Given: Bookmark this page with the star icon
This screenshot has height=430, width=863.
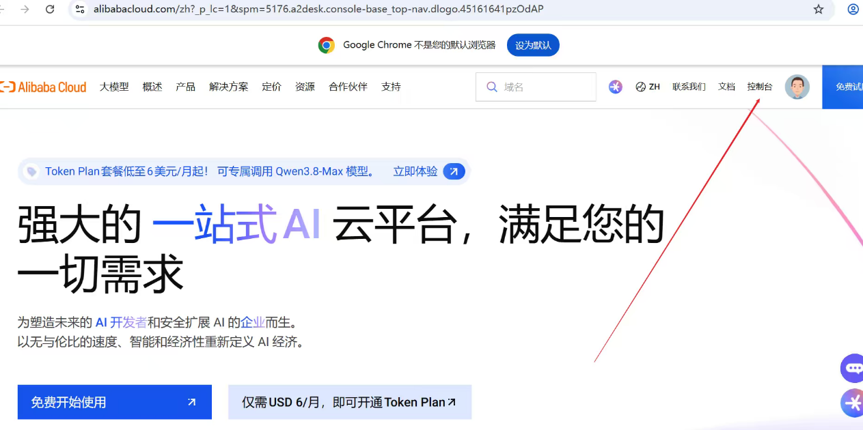Looking at the screenshot, I should point(818,9).
